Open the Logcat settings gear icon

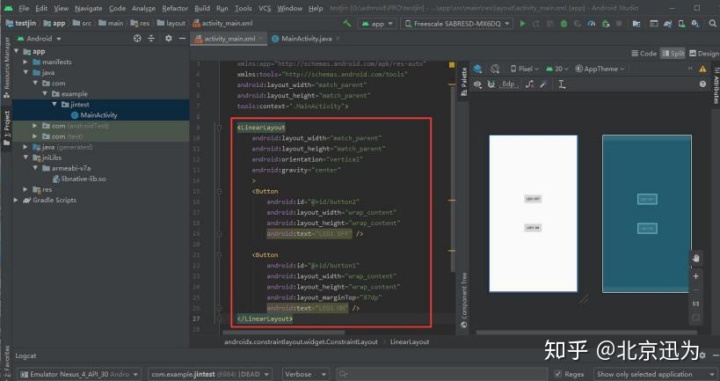[702, 355]
